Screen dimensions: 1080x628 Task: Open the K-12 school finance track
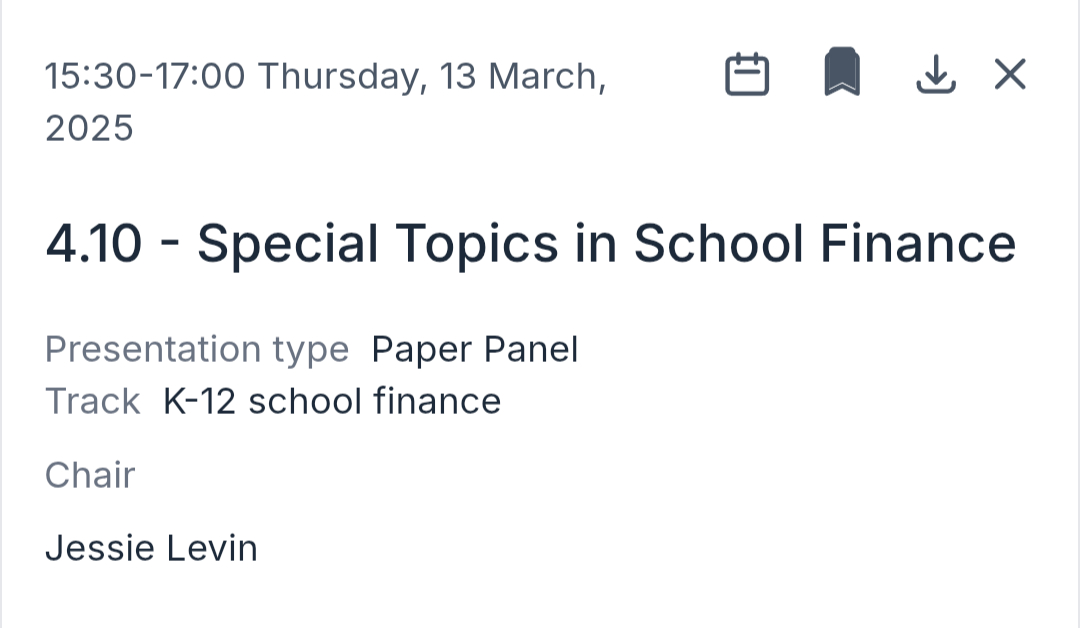[x=332, y=401]
